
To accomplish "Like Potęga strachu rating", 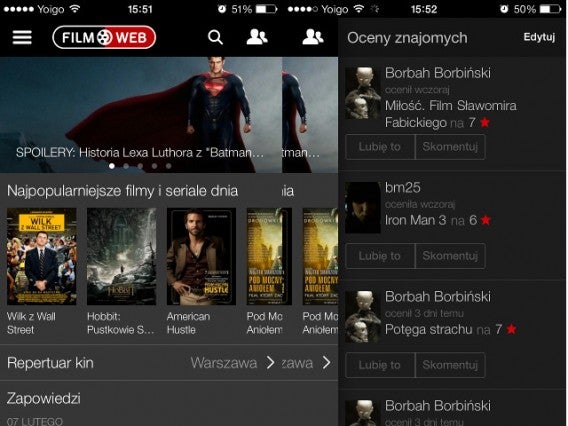I will pyautogui.click(x=380, y=365).
